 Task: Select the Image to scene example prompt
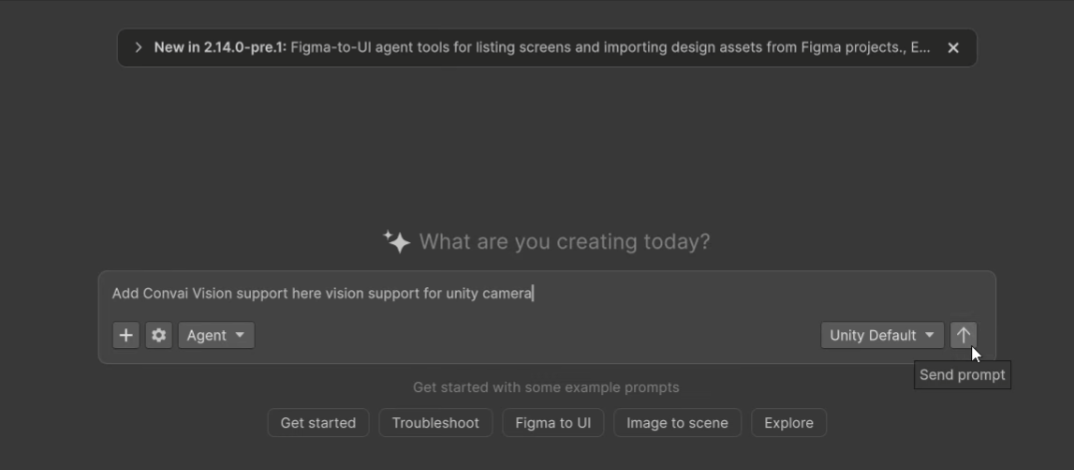pos(677,423)
